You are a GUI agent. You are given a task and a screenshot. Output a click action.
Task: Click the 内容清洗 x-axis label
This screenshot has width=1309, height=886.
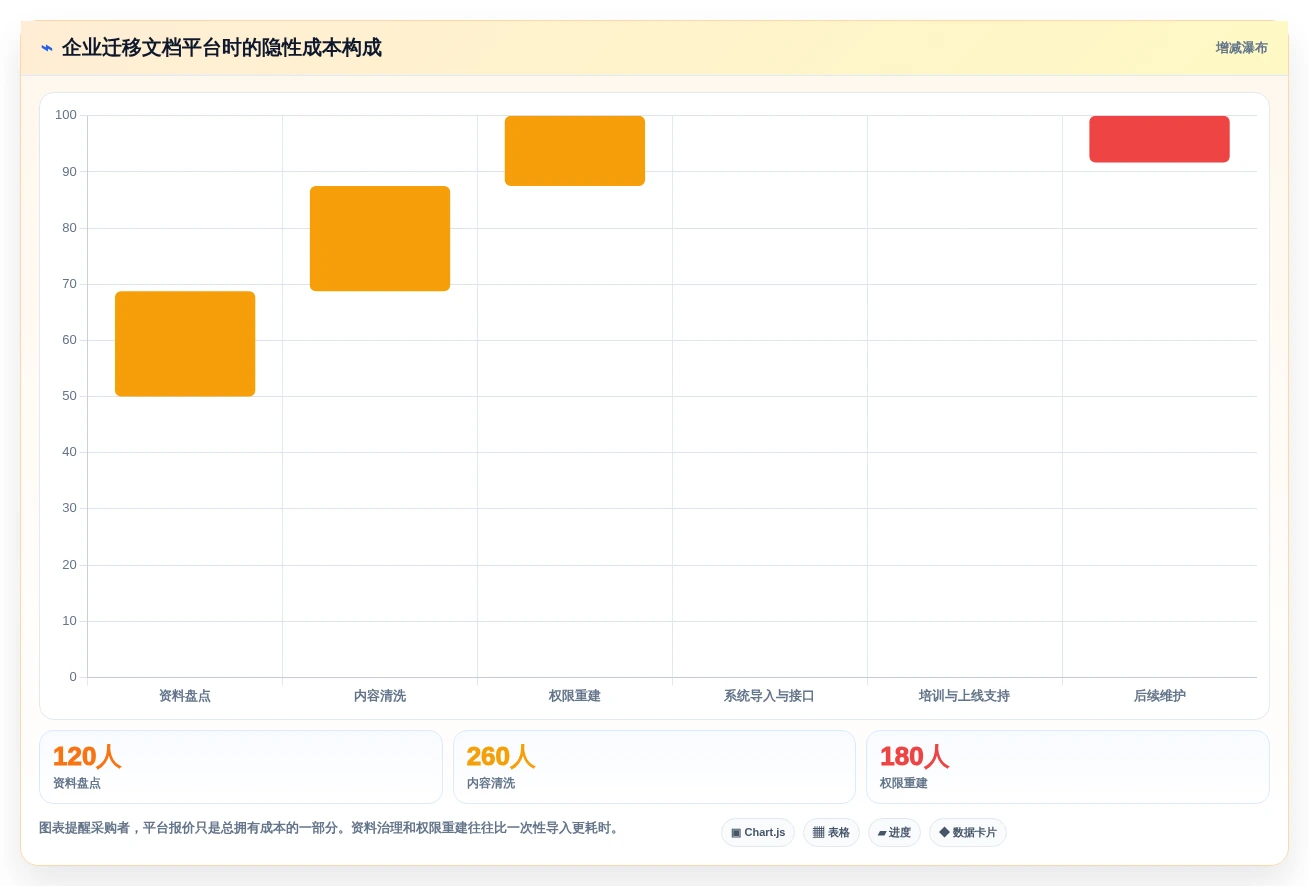(380, 696)
